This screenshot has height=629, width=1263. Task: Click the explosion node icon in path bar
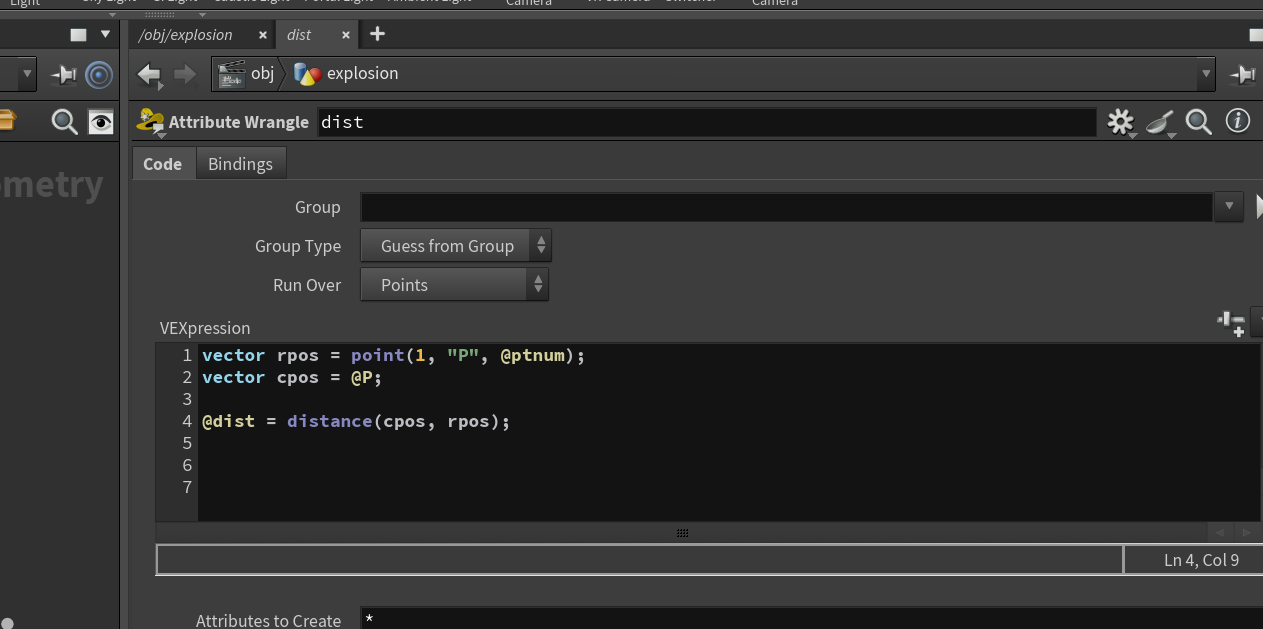307,74
